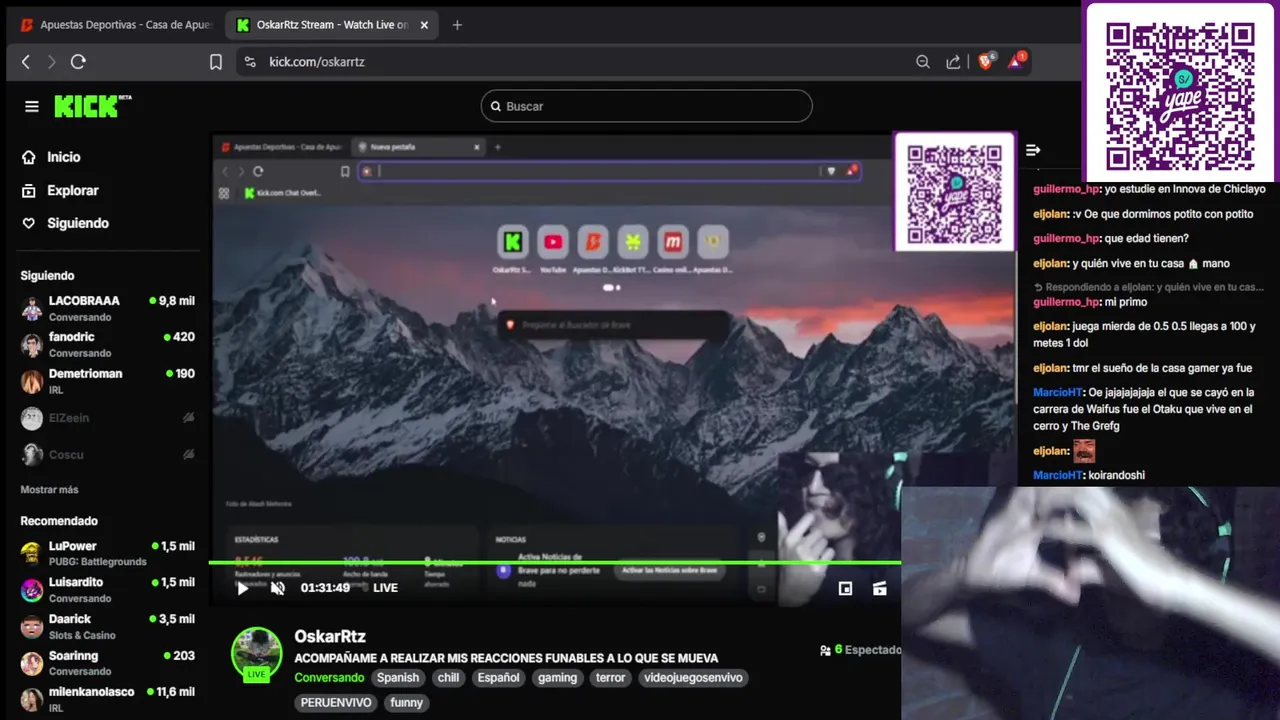The height and width of the screenshot is (720, 1280).
Task: Open a new browser tab
Action: pyautogui.click(x=457, y=25)
